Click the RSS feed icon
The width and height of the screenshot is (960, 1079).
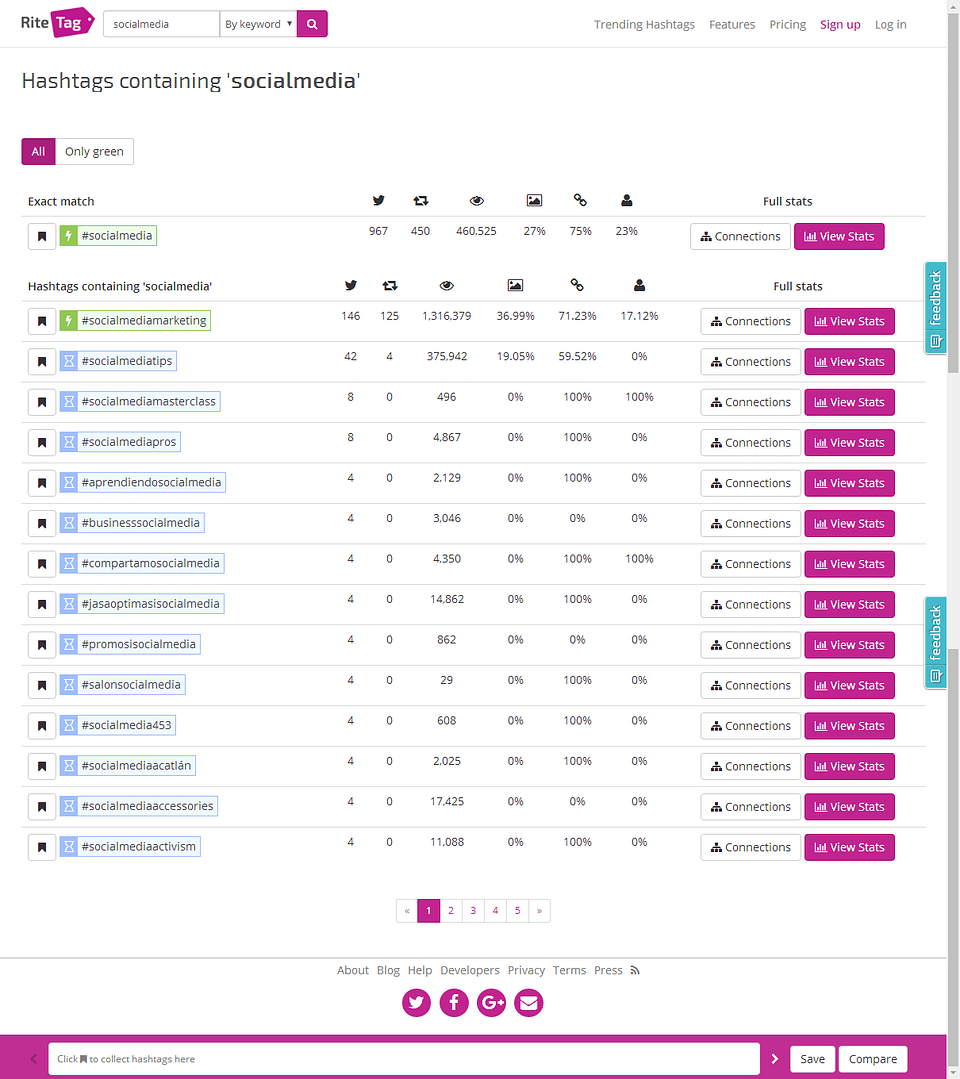tap(635, 970)
